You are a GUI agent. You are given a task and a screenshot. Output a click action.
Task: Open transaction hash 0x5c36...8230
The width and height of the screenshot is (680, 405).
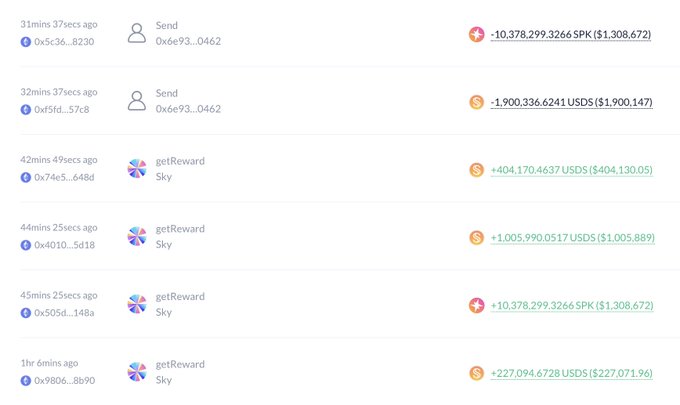[65, 42]
